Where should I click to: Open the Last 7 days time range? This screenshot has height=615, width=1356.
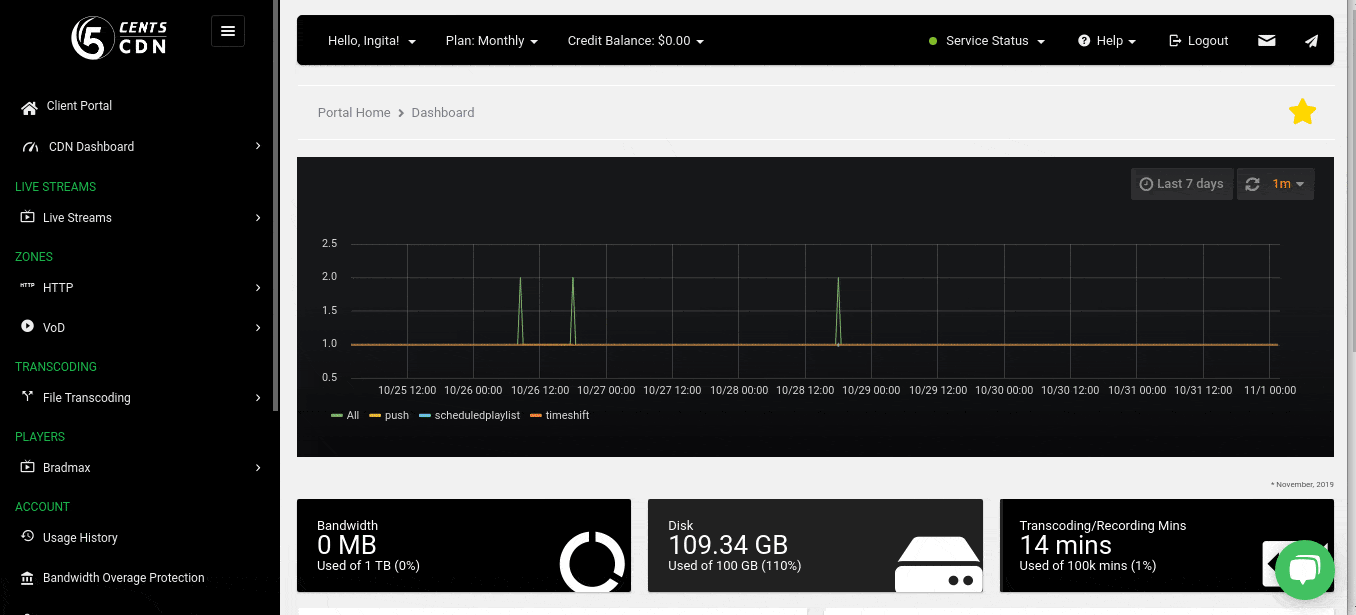[x=1182, y=184]
